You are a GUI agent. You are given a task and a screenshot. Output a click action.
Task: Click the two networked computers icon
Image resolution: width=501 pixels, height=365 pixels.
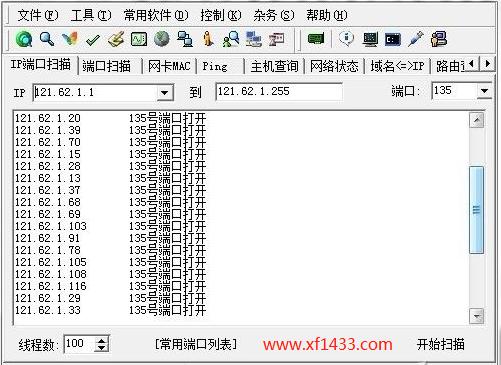coord(185,39)
